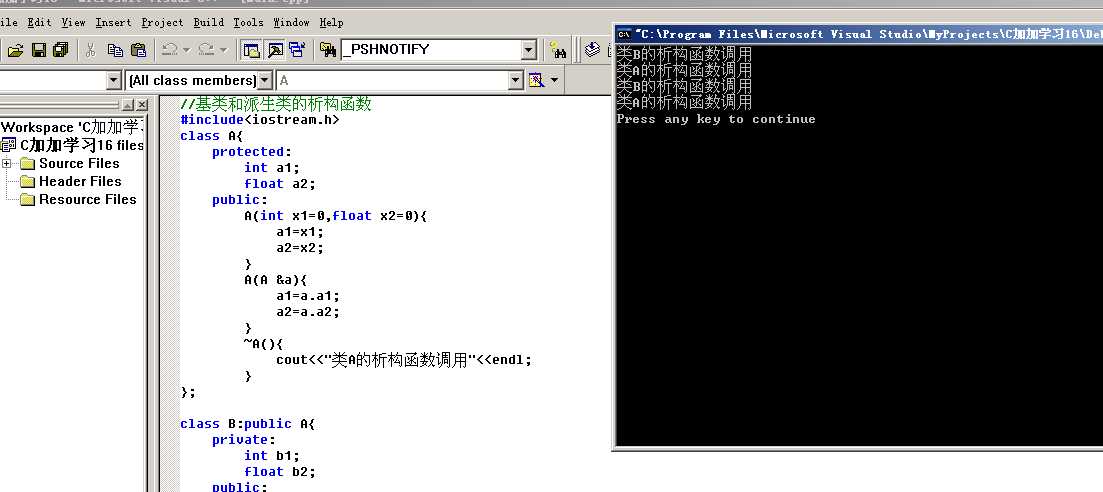
Task: Click the Window List icon
Action: [297, 49]
